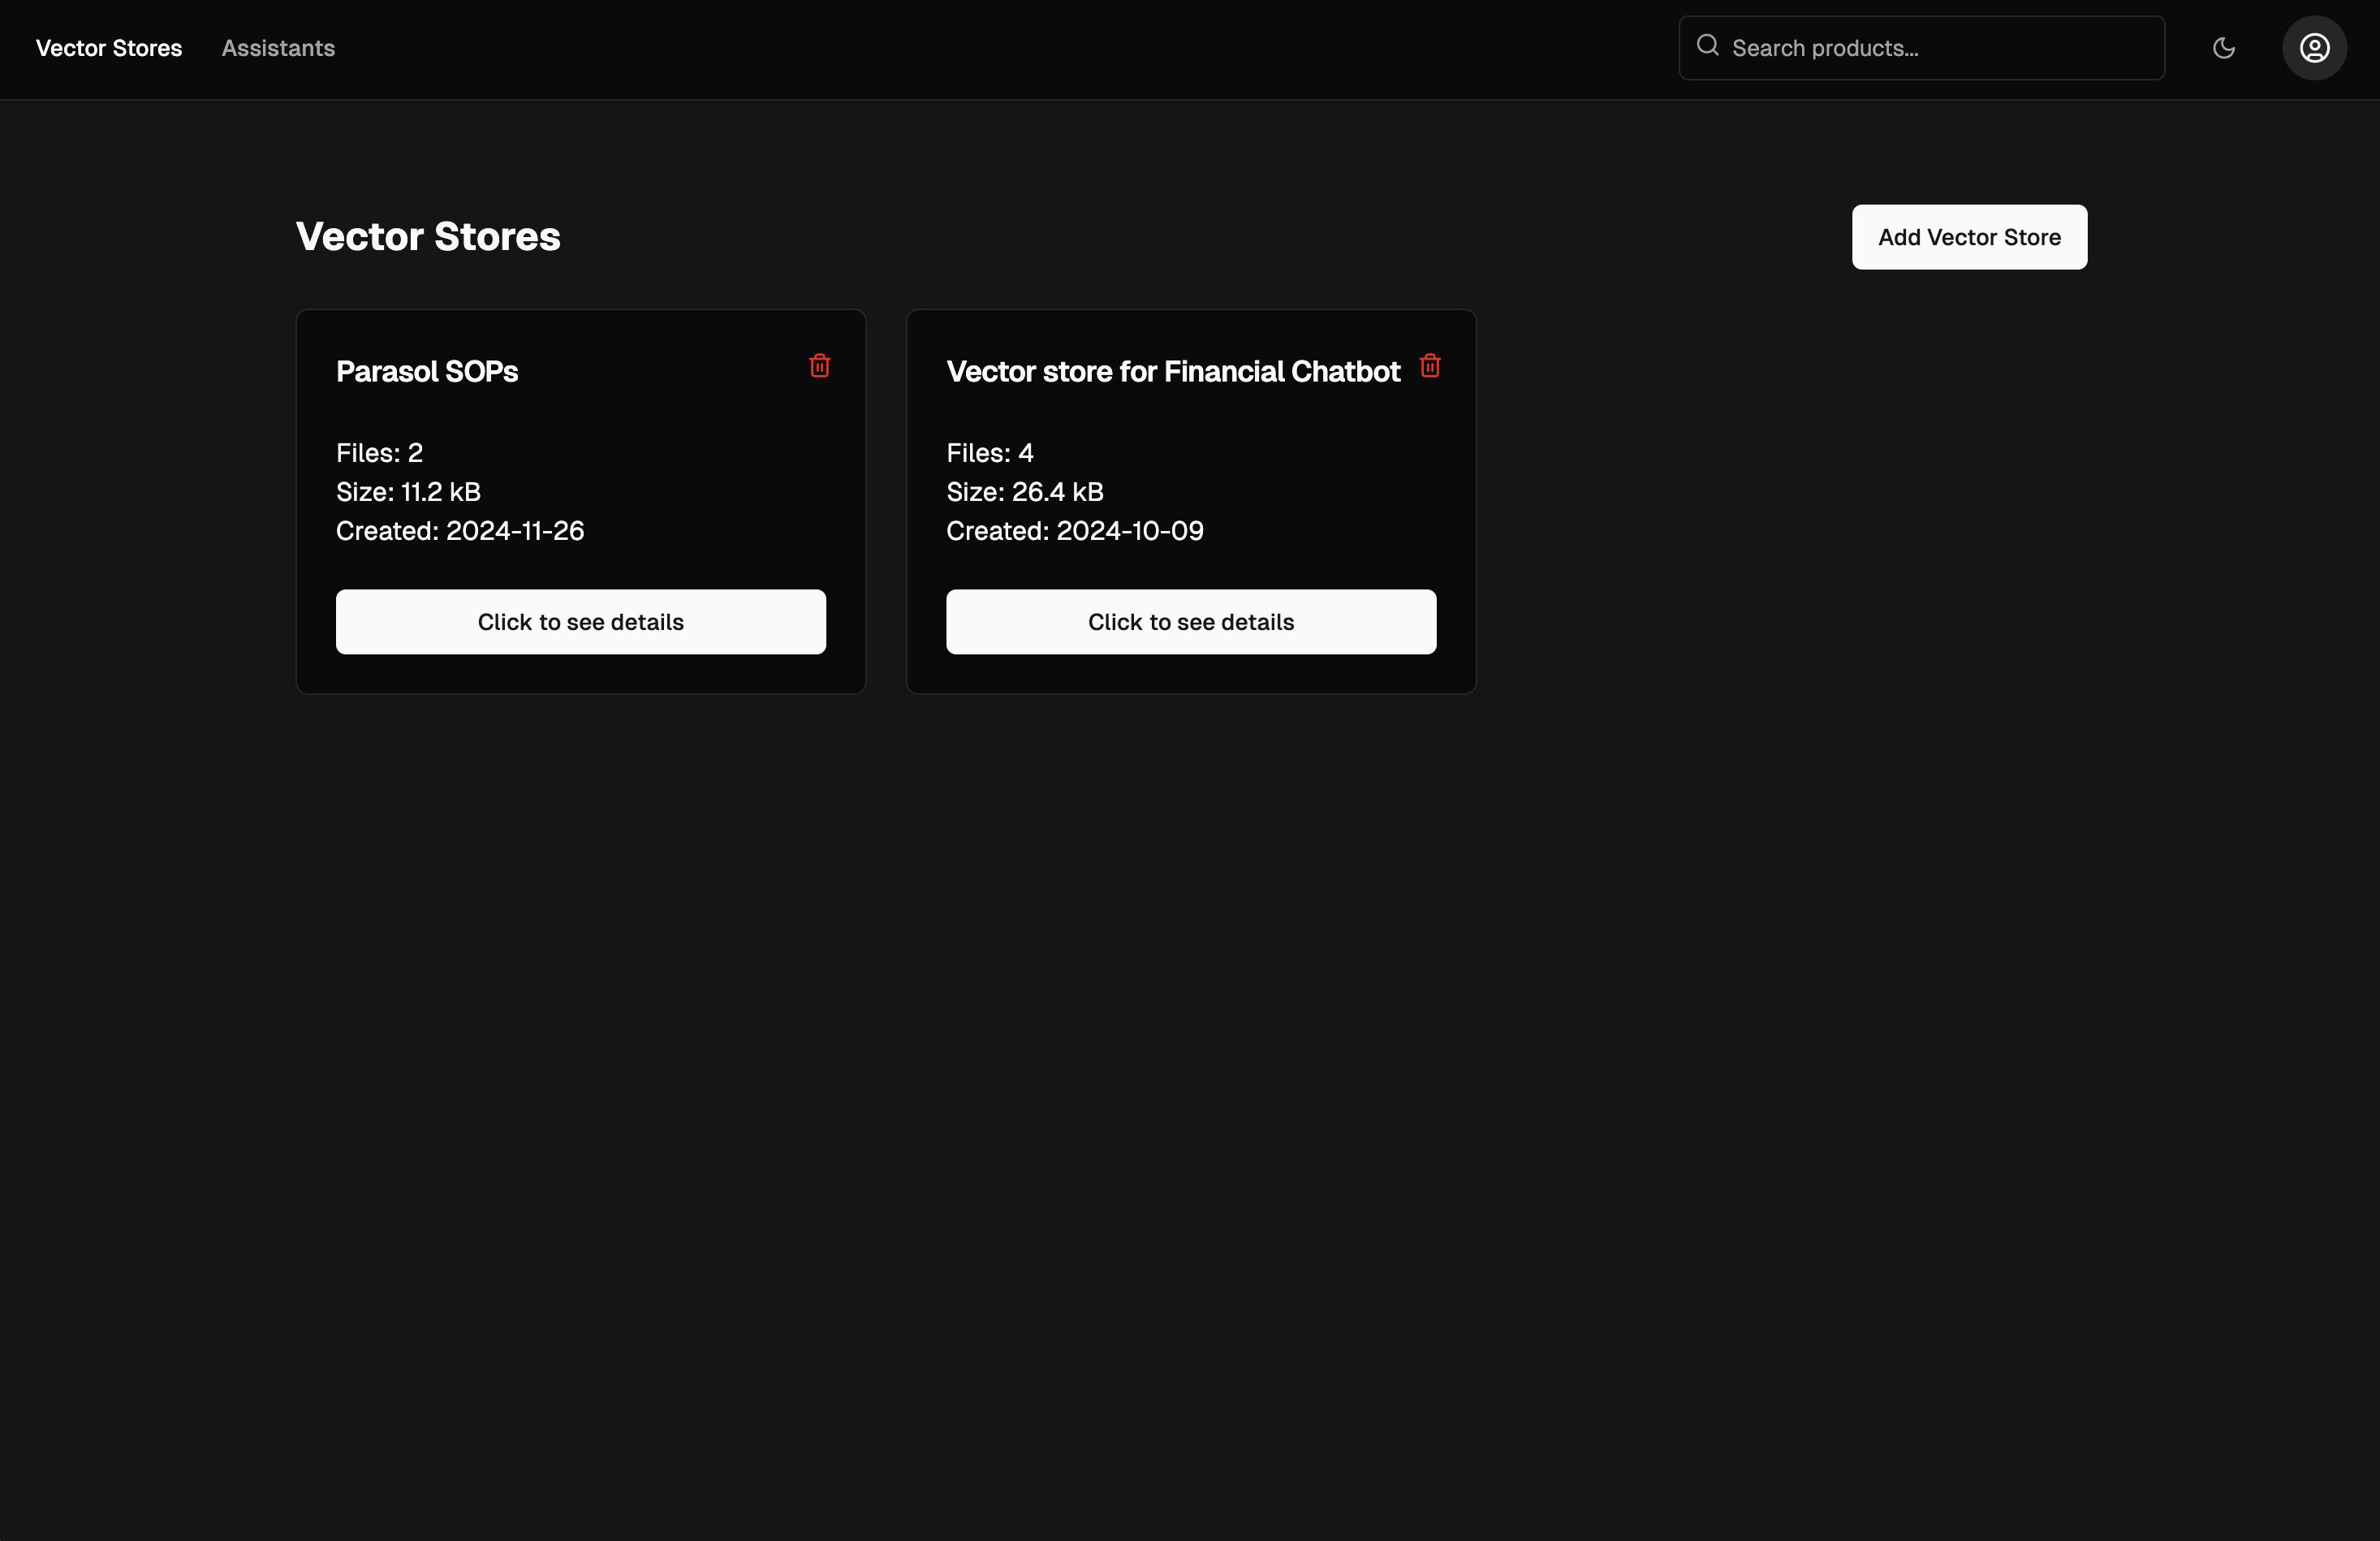The width and height of the screenshot is (2380, 1541).
Task: Open the Vector Stores nav tab
Action: pos(109,48)
